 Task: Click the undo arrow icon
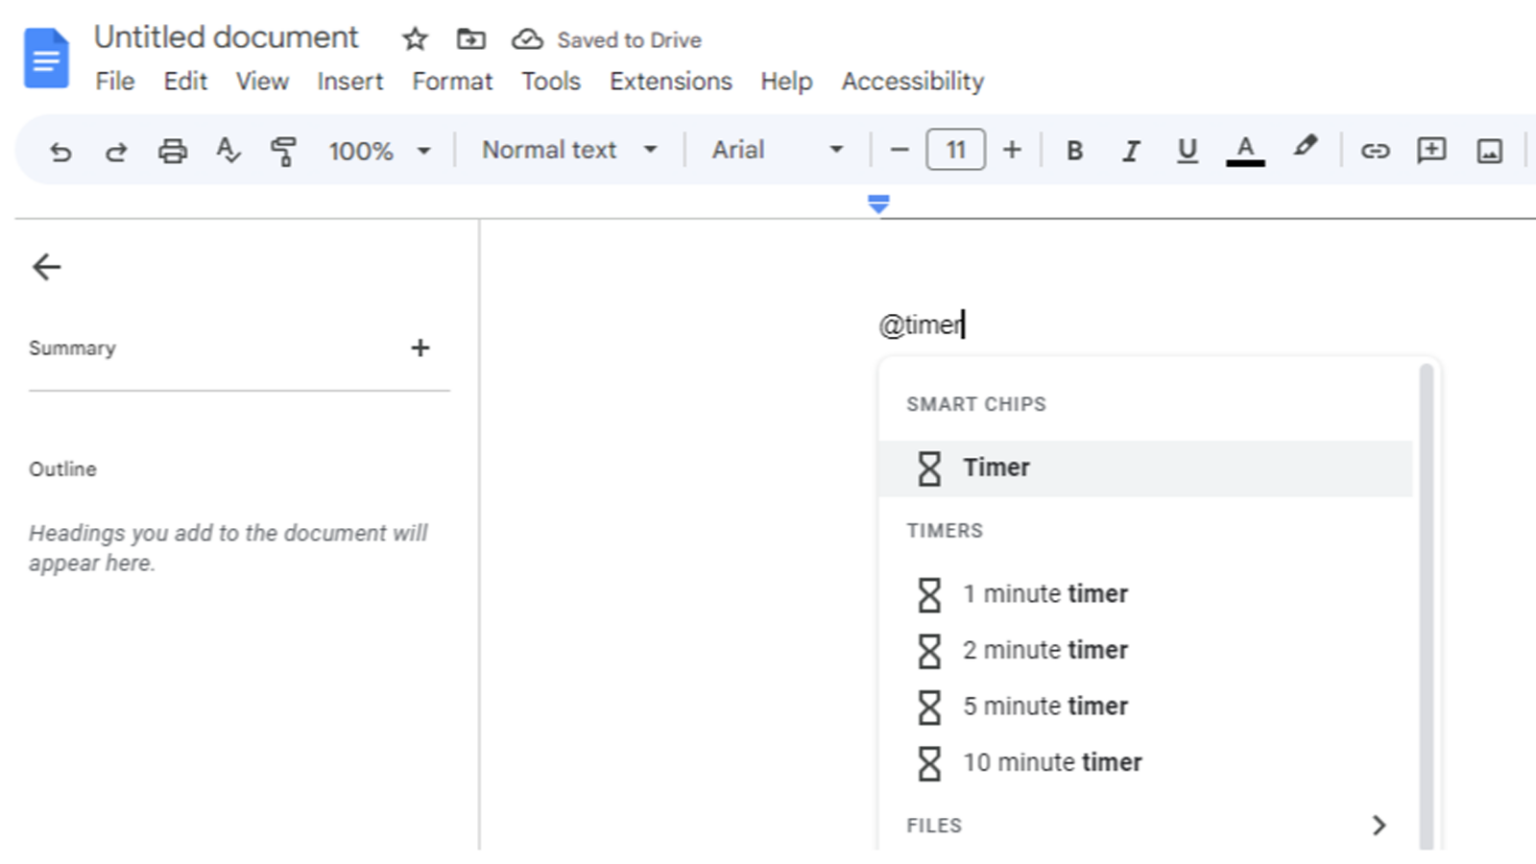(60, 151)
